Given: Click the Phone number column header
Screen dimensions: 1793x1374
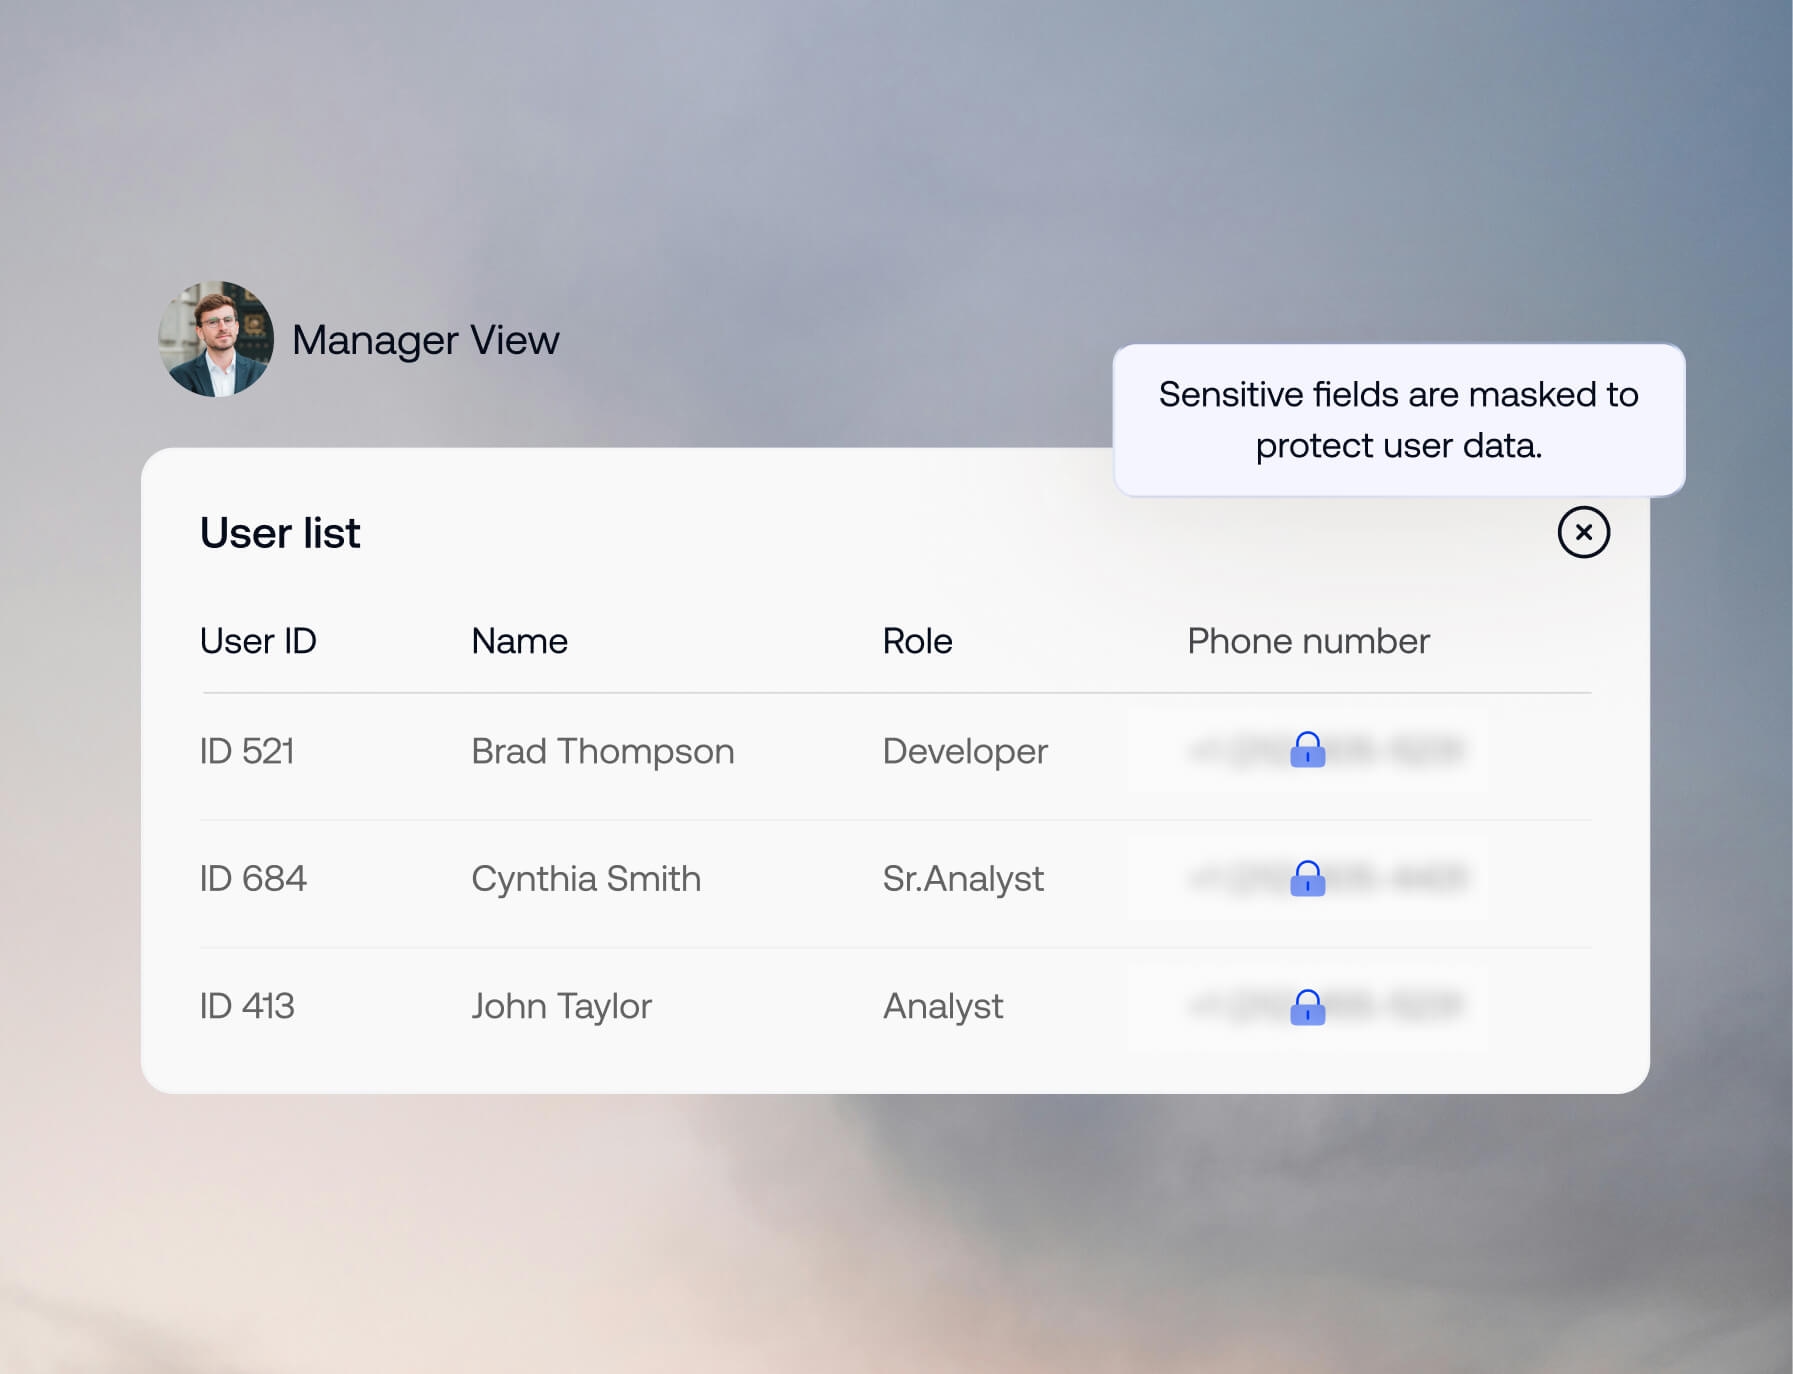Looking at the screenshot, I should point(1308,641).
